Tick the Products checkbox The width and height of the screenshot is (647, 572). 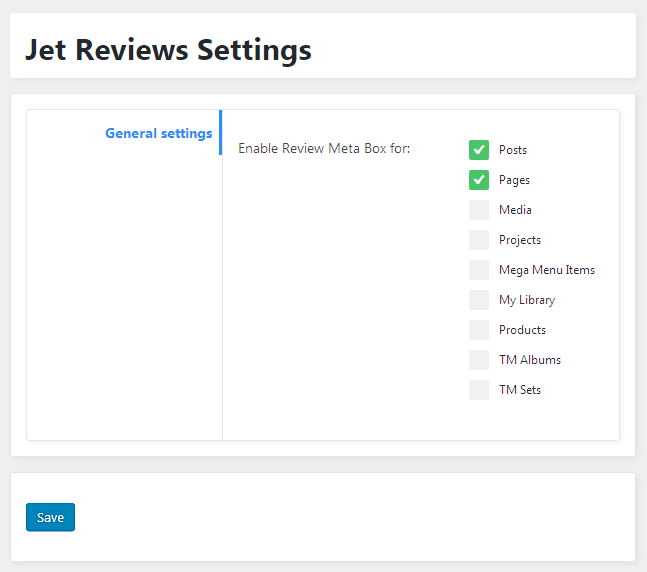coord(479,330)
